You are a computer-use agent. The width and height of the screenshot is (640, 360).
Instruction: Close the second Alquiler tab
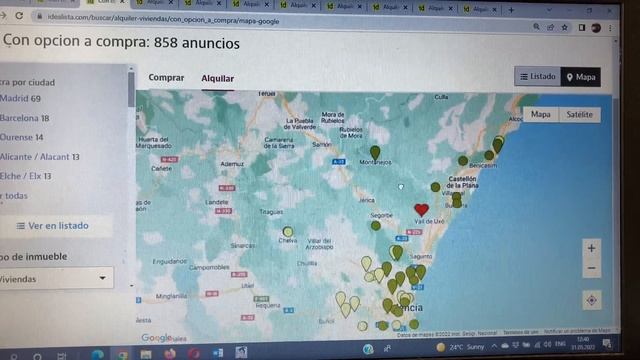pos(218,3)
